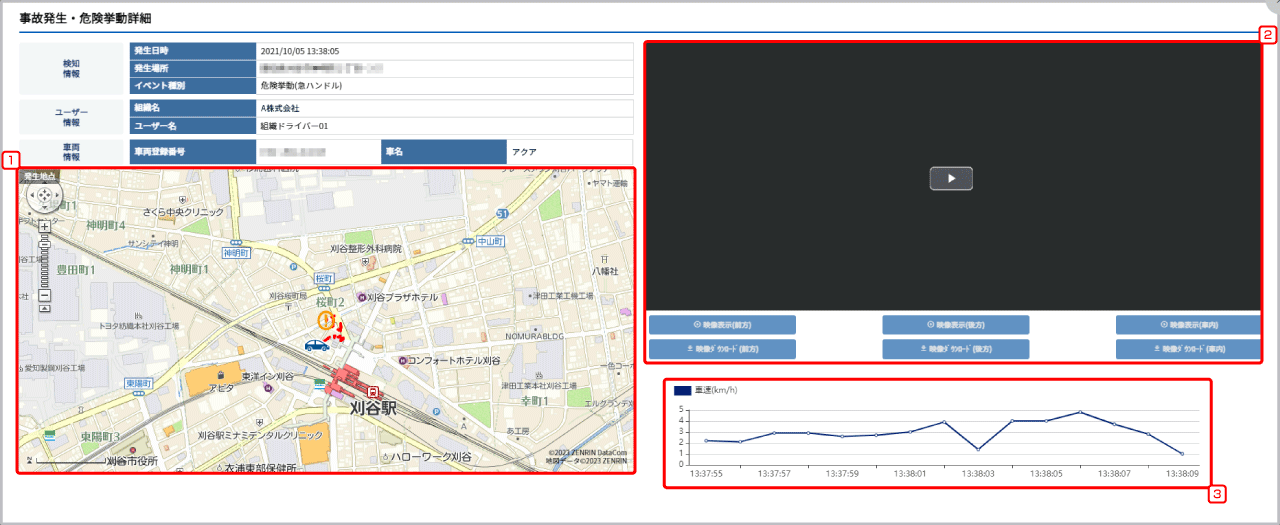1280x525 pixels.
Task: Click the 刈谷駅 station icon
Action: [x=373, y=391]
